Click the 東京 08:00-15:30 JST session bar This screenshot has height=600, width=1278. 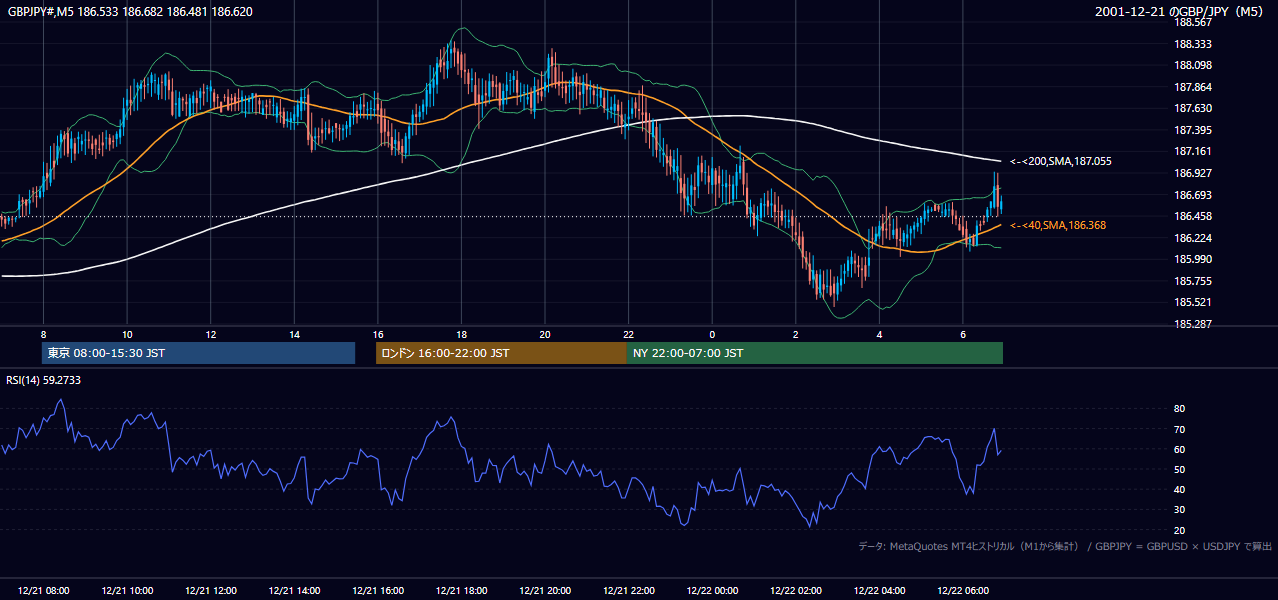coord(199,353)
